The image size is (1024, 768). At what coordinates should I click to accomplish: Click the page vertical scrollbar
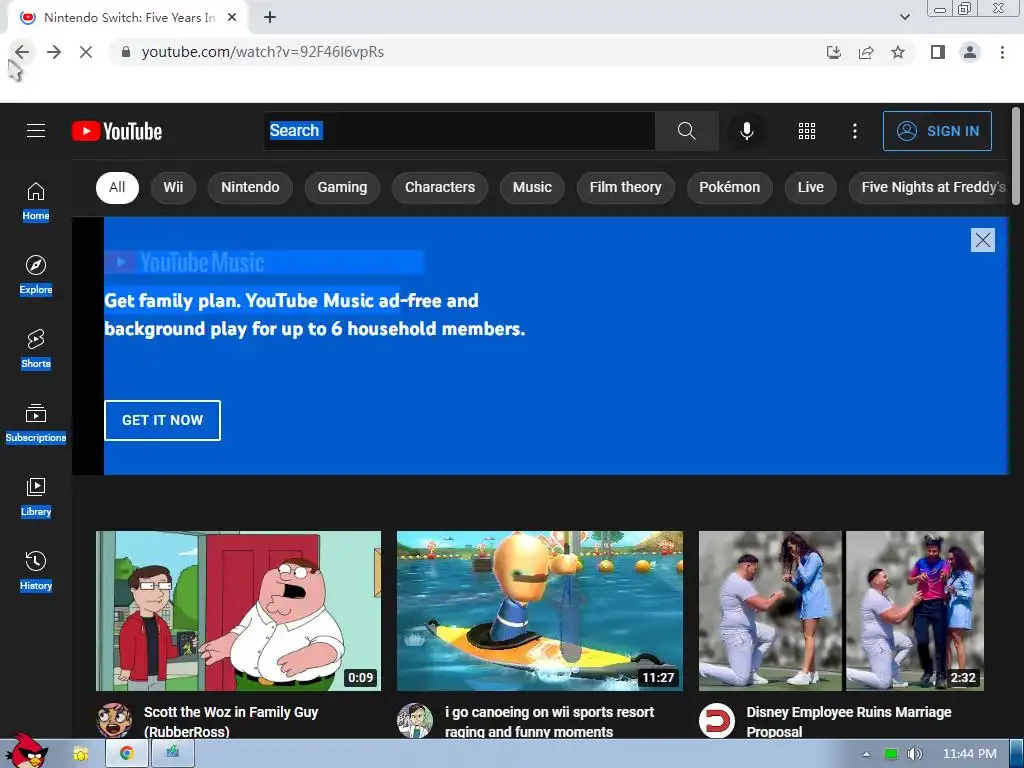point(1016,157)
